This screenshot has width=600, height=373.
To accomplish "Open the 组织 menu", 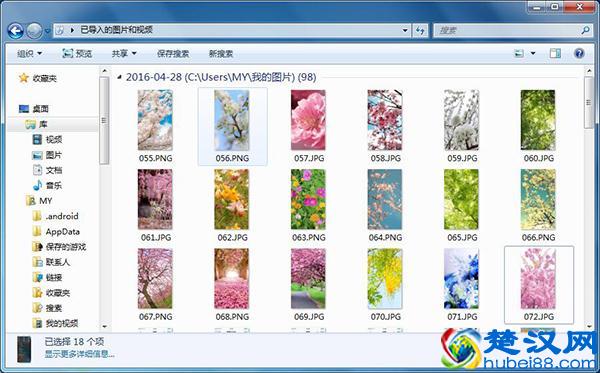I will (x=29, y=54).
